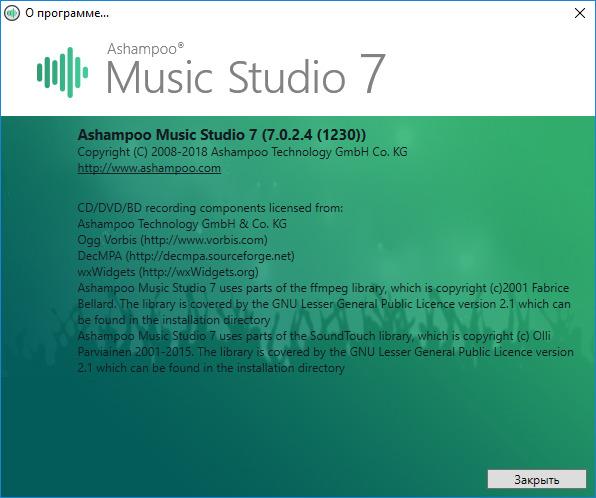This screenshot has width=596, height=498.
Task: Click the 'Ashampoo Music Studio 7 (7.0.2.4 (1230))' version text
Action: (222, 135)
